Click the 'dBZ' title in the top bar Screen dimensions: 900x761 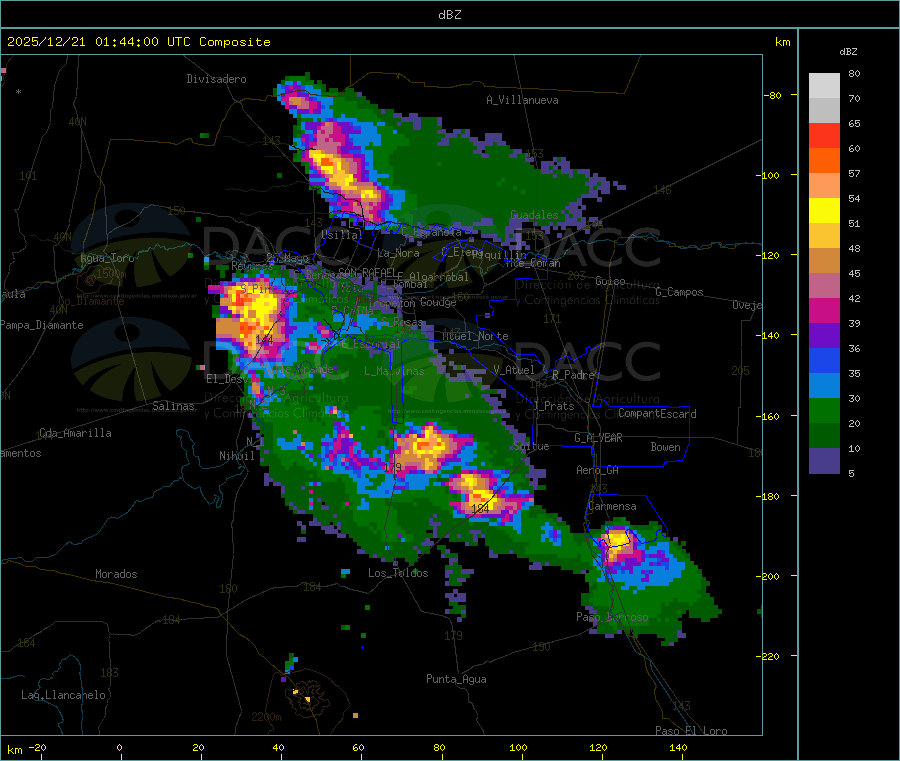[x=449, y=15]
